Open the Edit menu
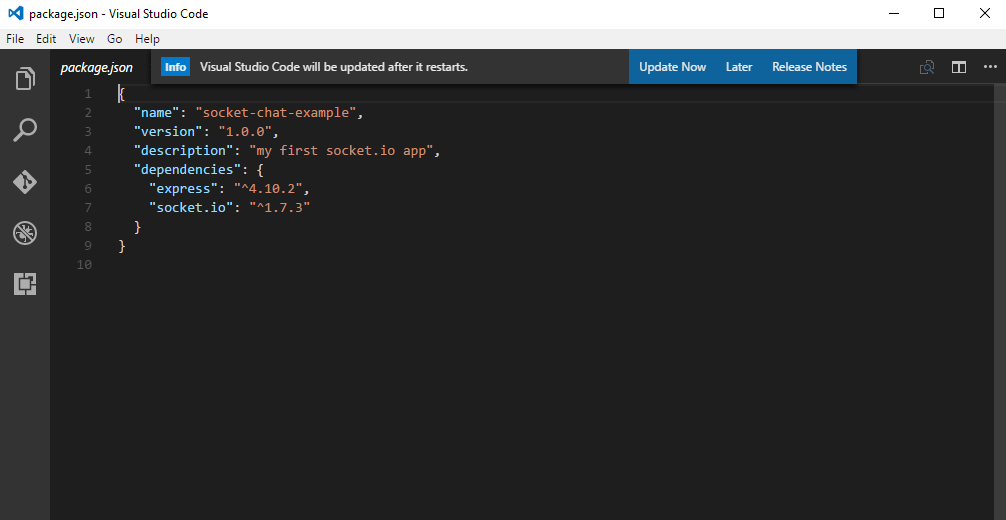This screenshot has height=520, width=1006. coord(46,39)
